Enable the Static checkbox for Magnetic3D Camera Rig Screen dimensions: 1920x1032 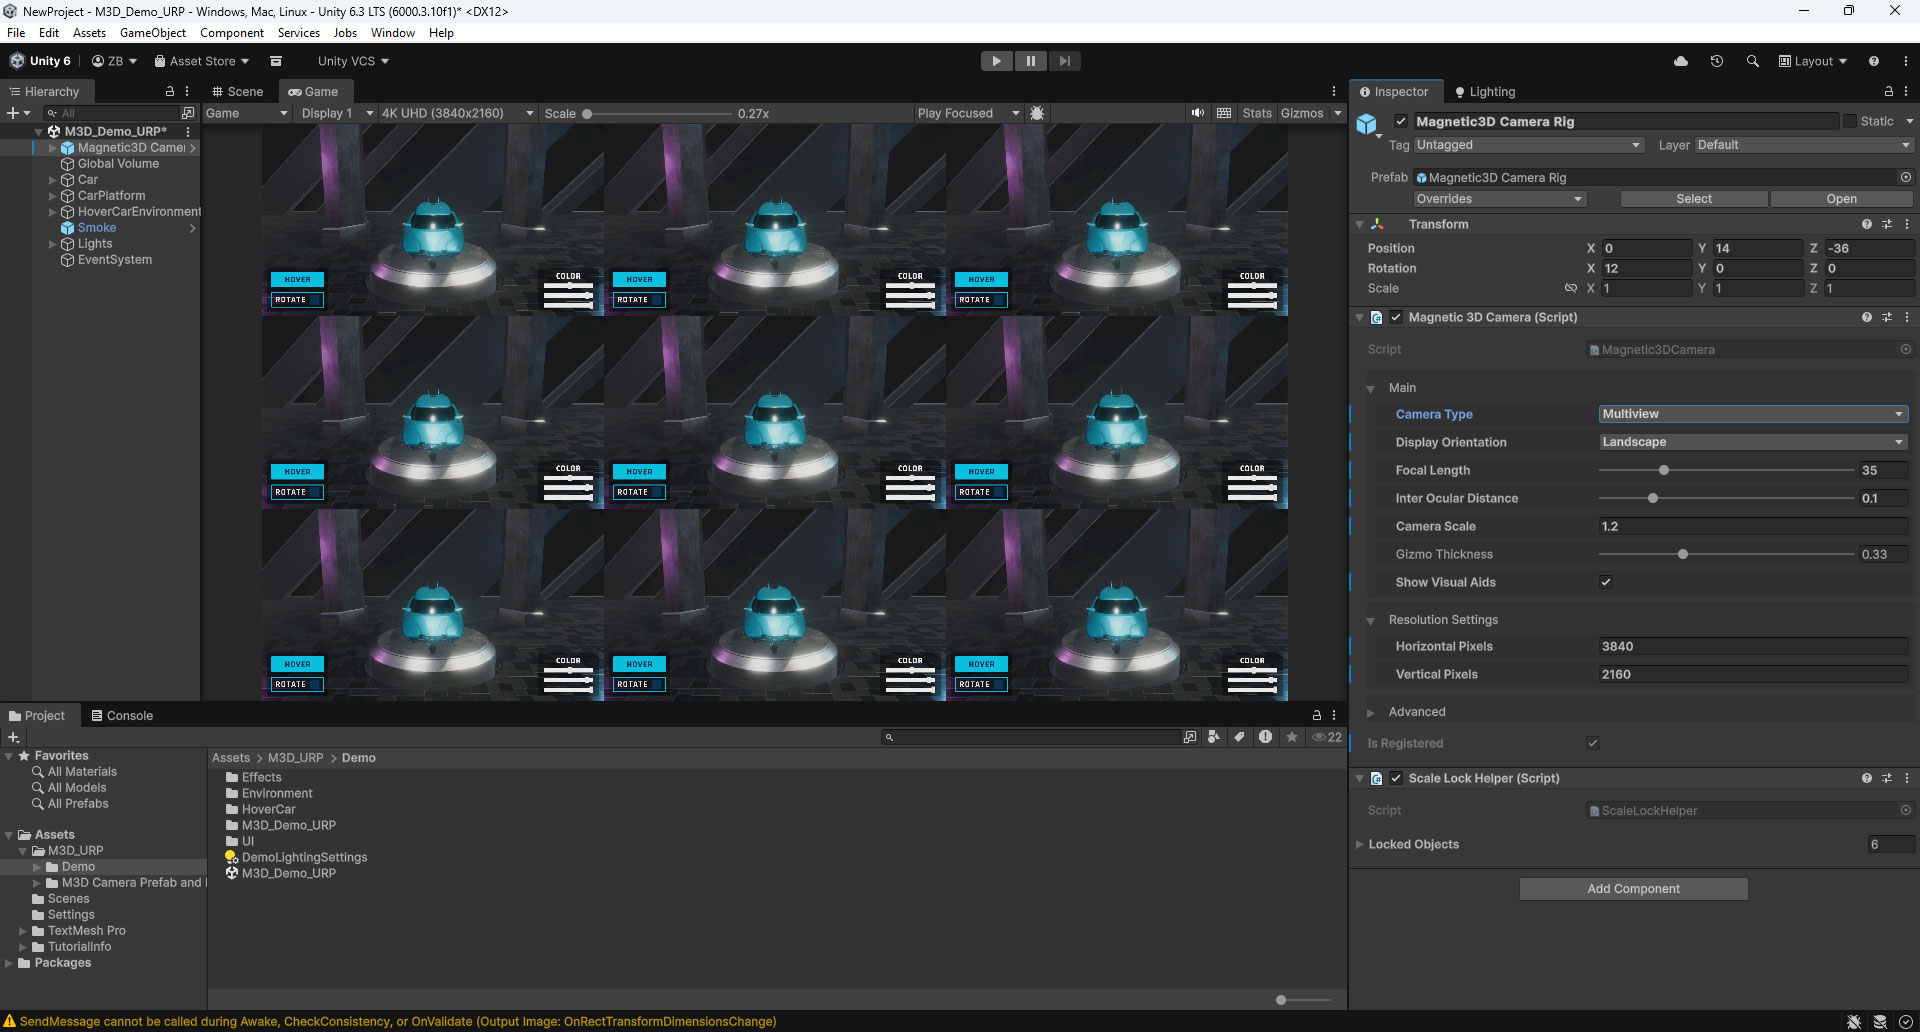click(x=1852, y=120)
